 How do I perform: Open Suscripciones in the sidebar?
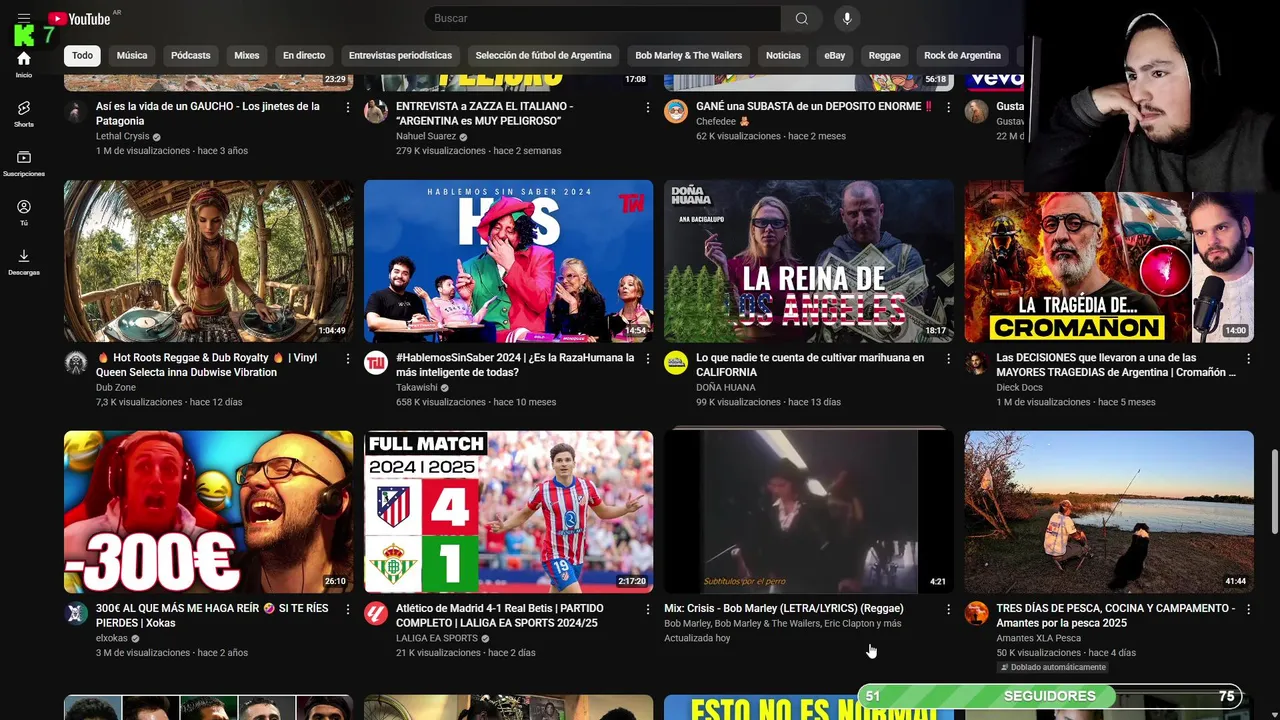tap(24, 164)
